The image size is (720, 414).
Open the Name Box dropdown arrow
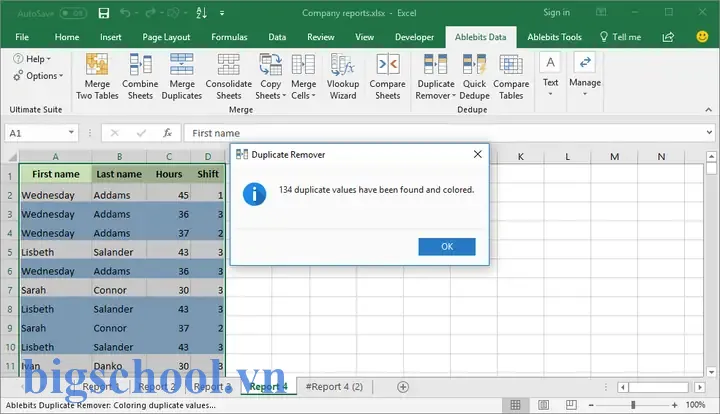[71, 133]
